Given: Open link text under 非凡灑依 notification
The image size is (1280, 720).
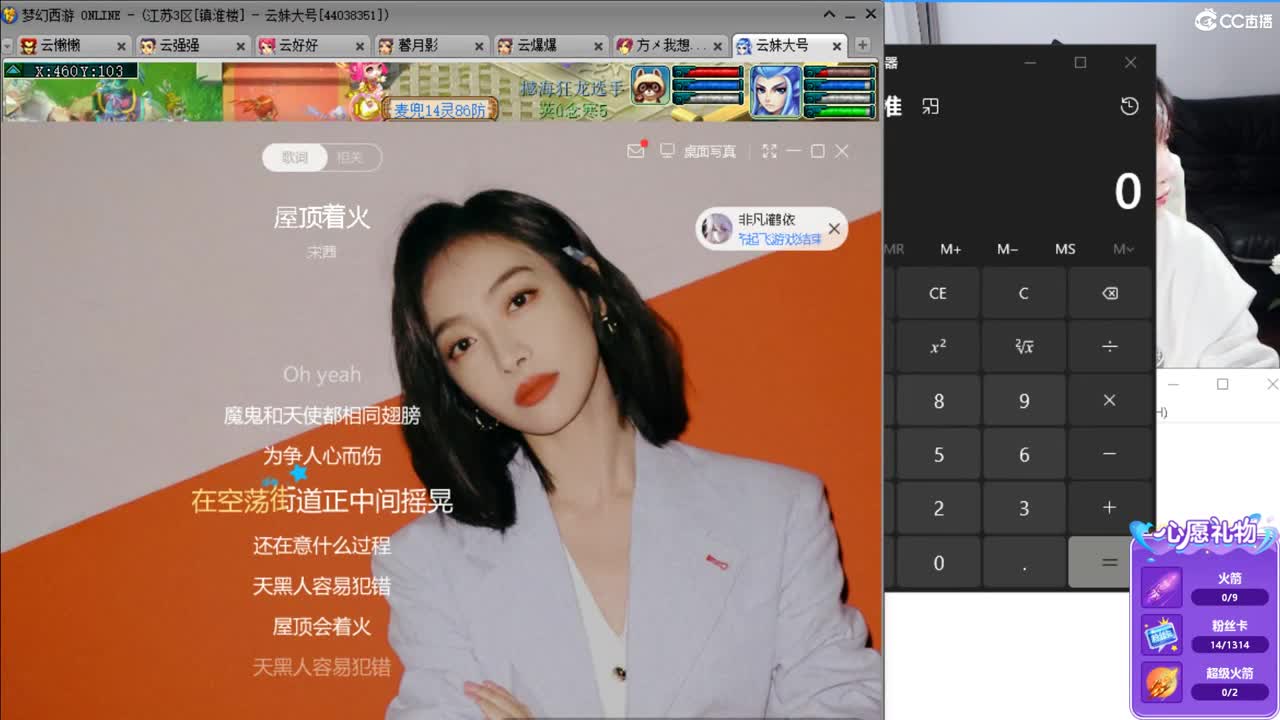Looking at the screenshot, I should click(x=780, y=239).
